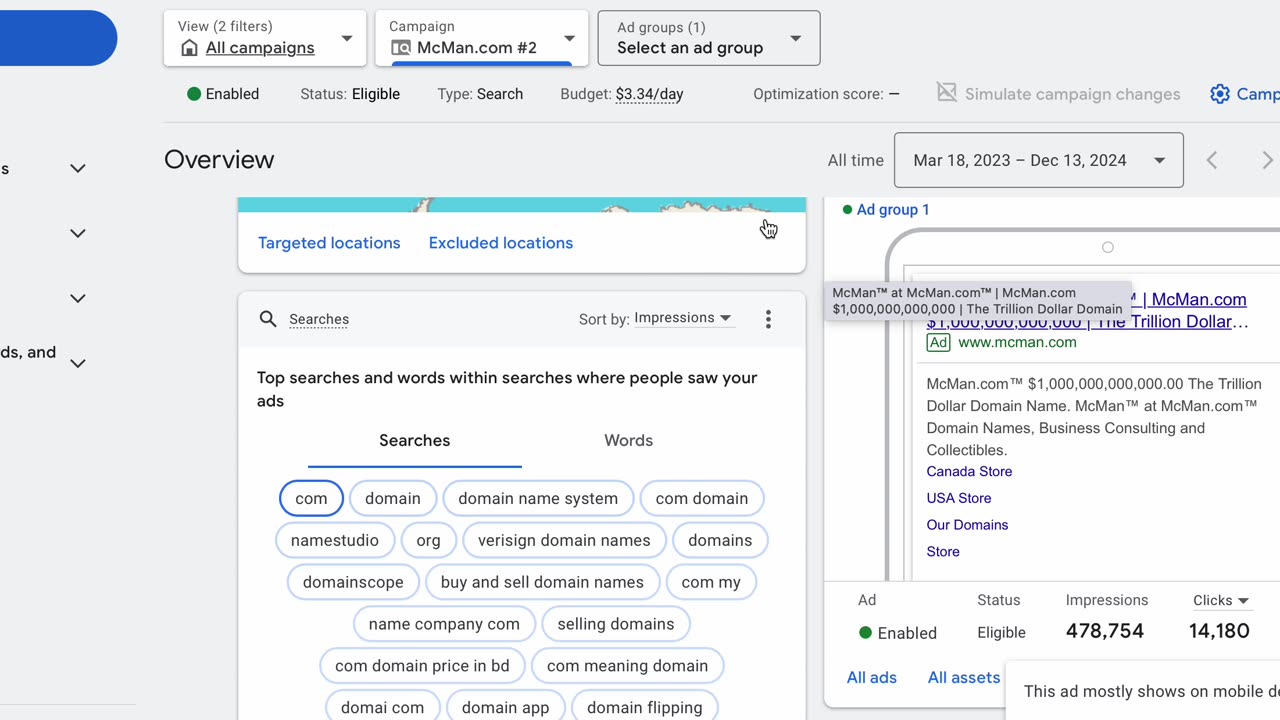Go to previous date range arrow
This screenshot has height=720, width=1280.
point(1212,160)
